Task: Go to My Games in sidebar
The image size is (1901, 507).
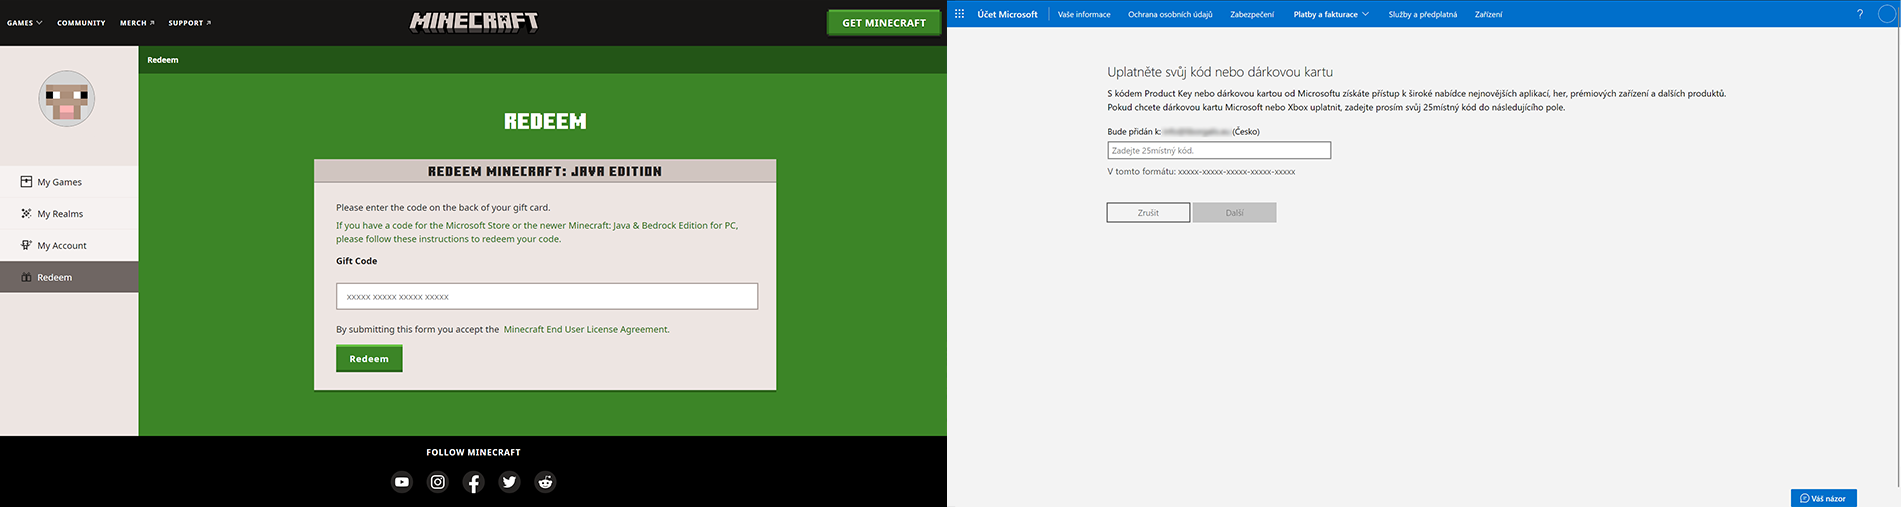Action: tap(69, 182)
